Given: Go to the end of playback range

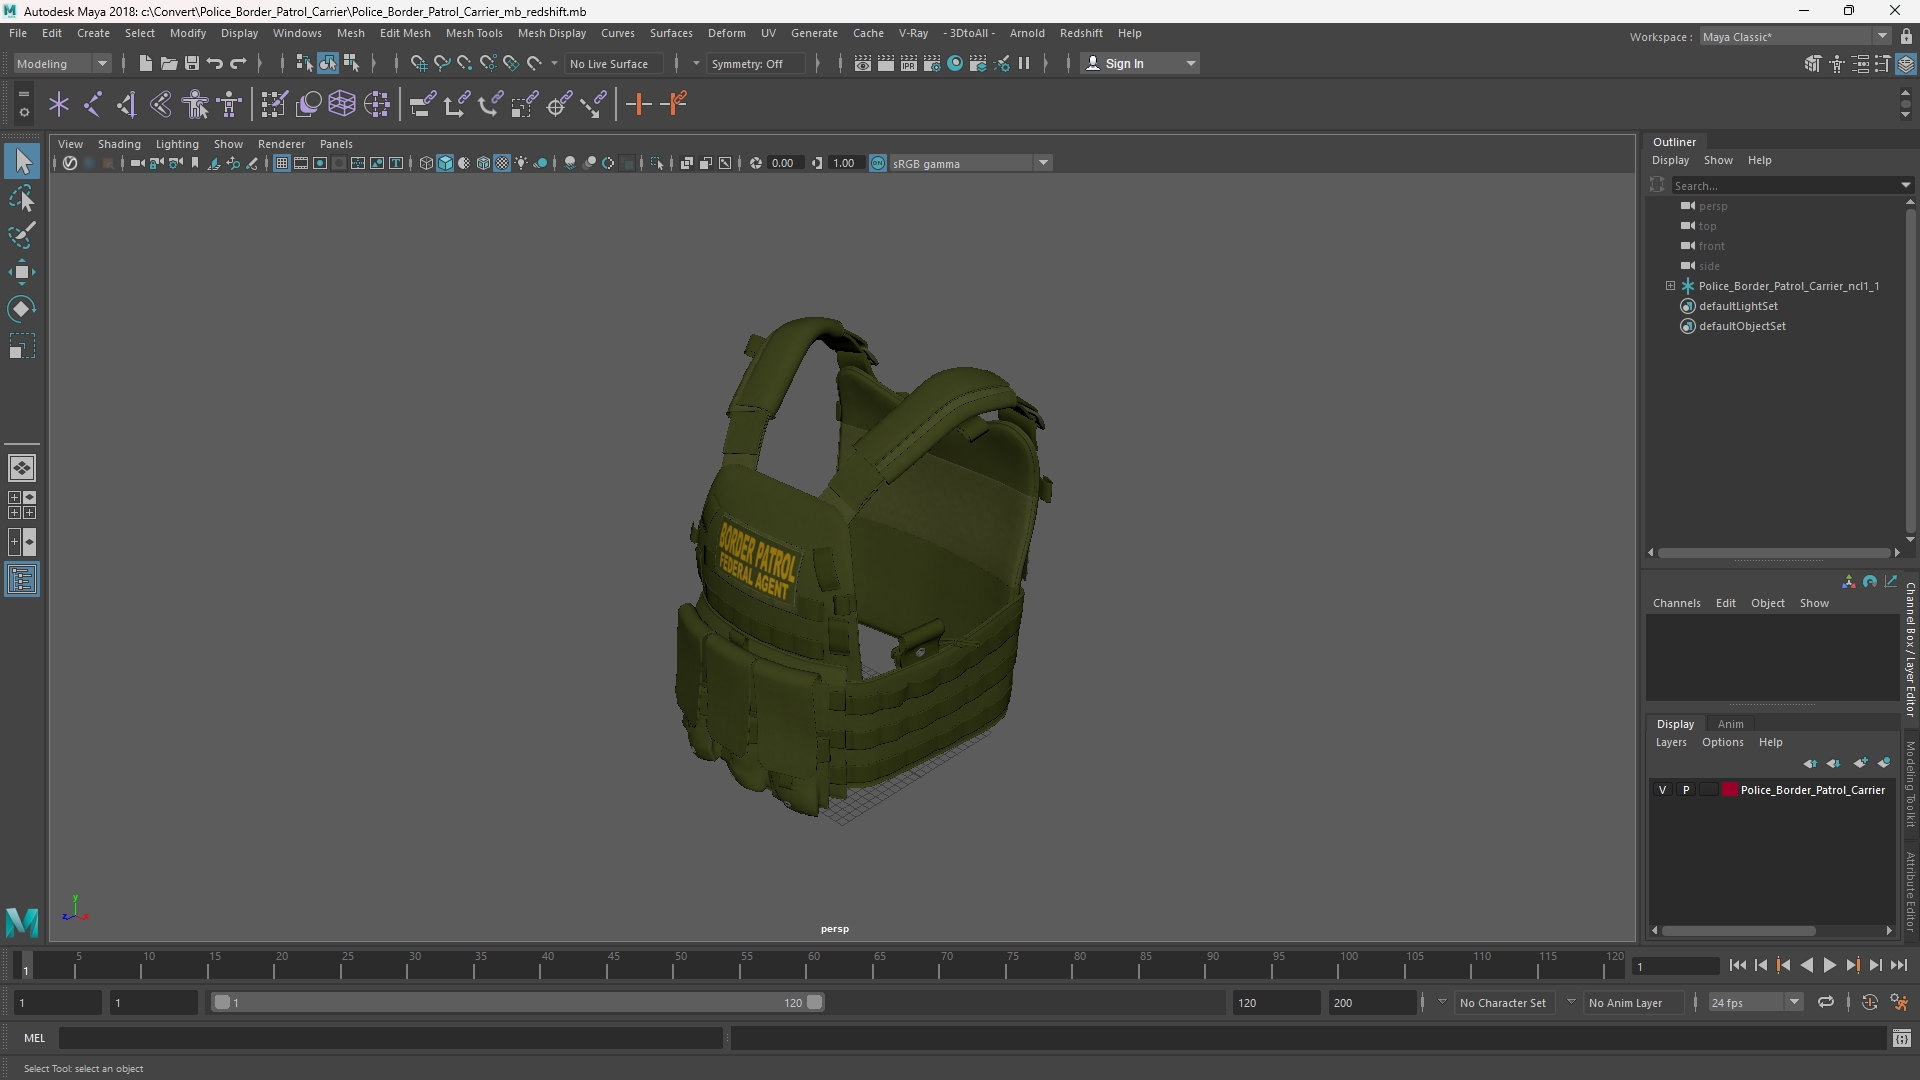Looking at the screenshot, I should coord(1899,965).
